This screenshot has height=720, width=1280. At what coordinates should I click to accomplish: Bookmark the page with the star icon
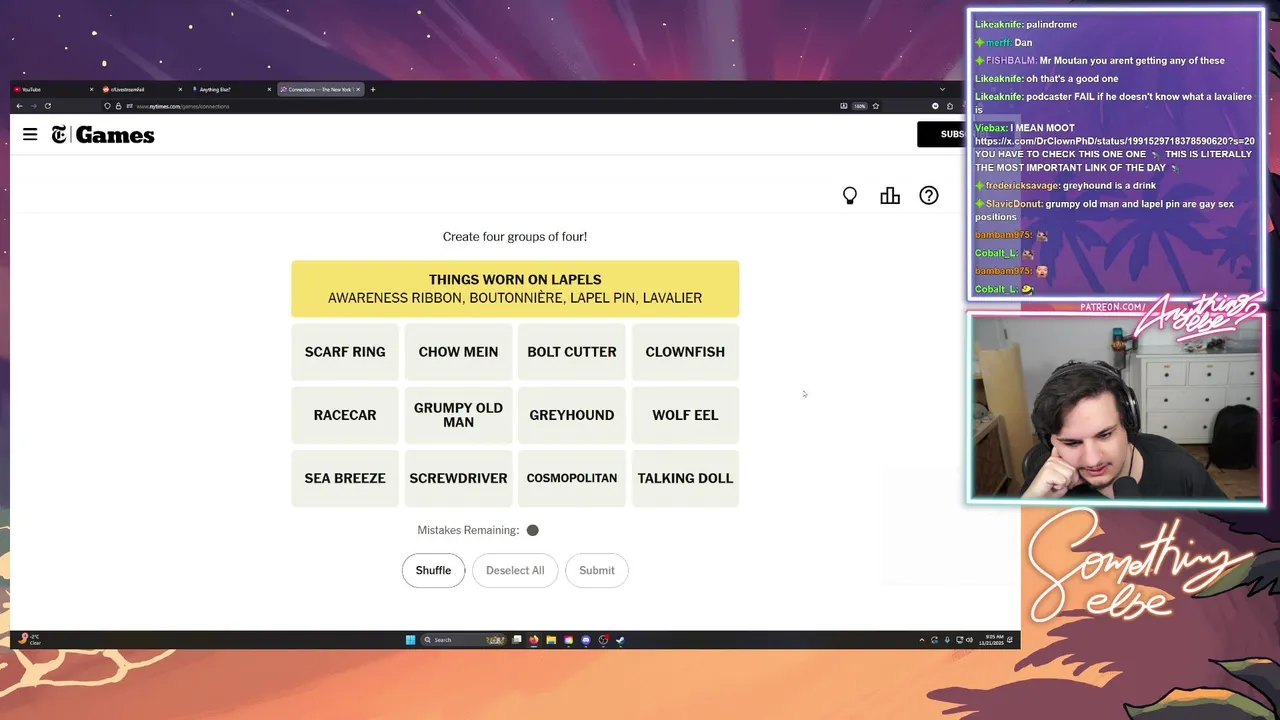pyautogui.click(x=876, y=106)
